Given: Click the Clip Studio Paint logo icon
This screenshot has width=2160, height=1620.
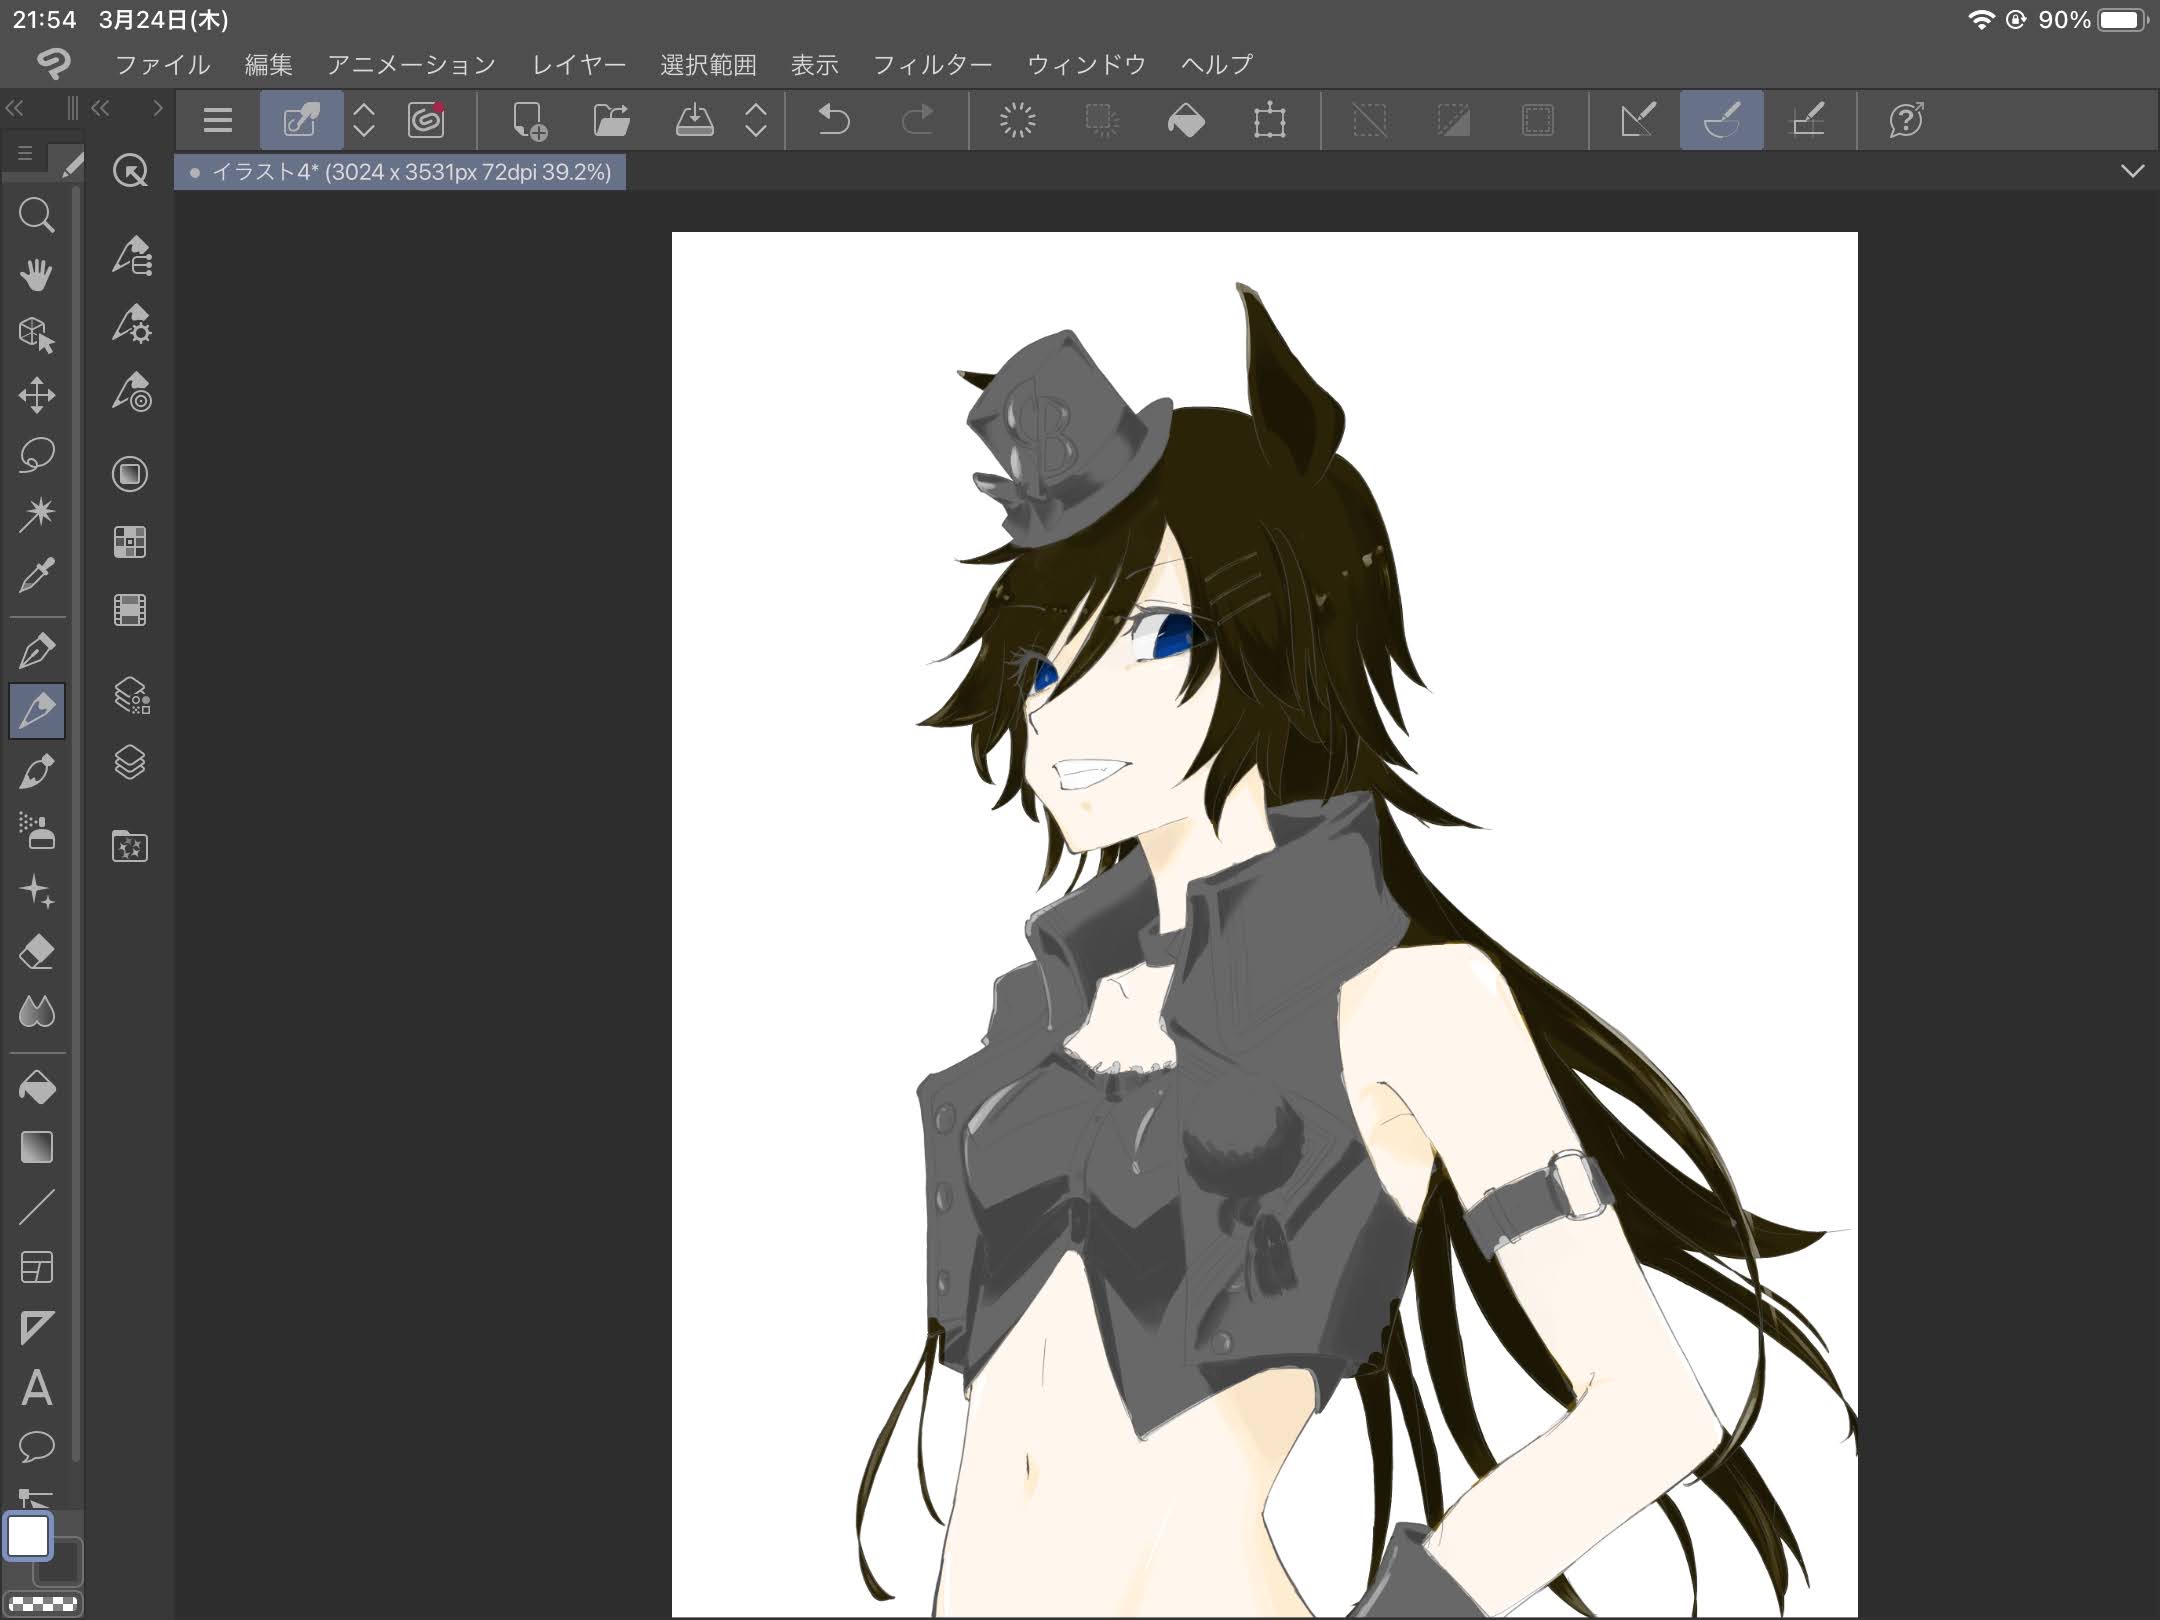Looking at the screenshot, I should [x=54, y=65].
